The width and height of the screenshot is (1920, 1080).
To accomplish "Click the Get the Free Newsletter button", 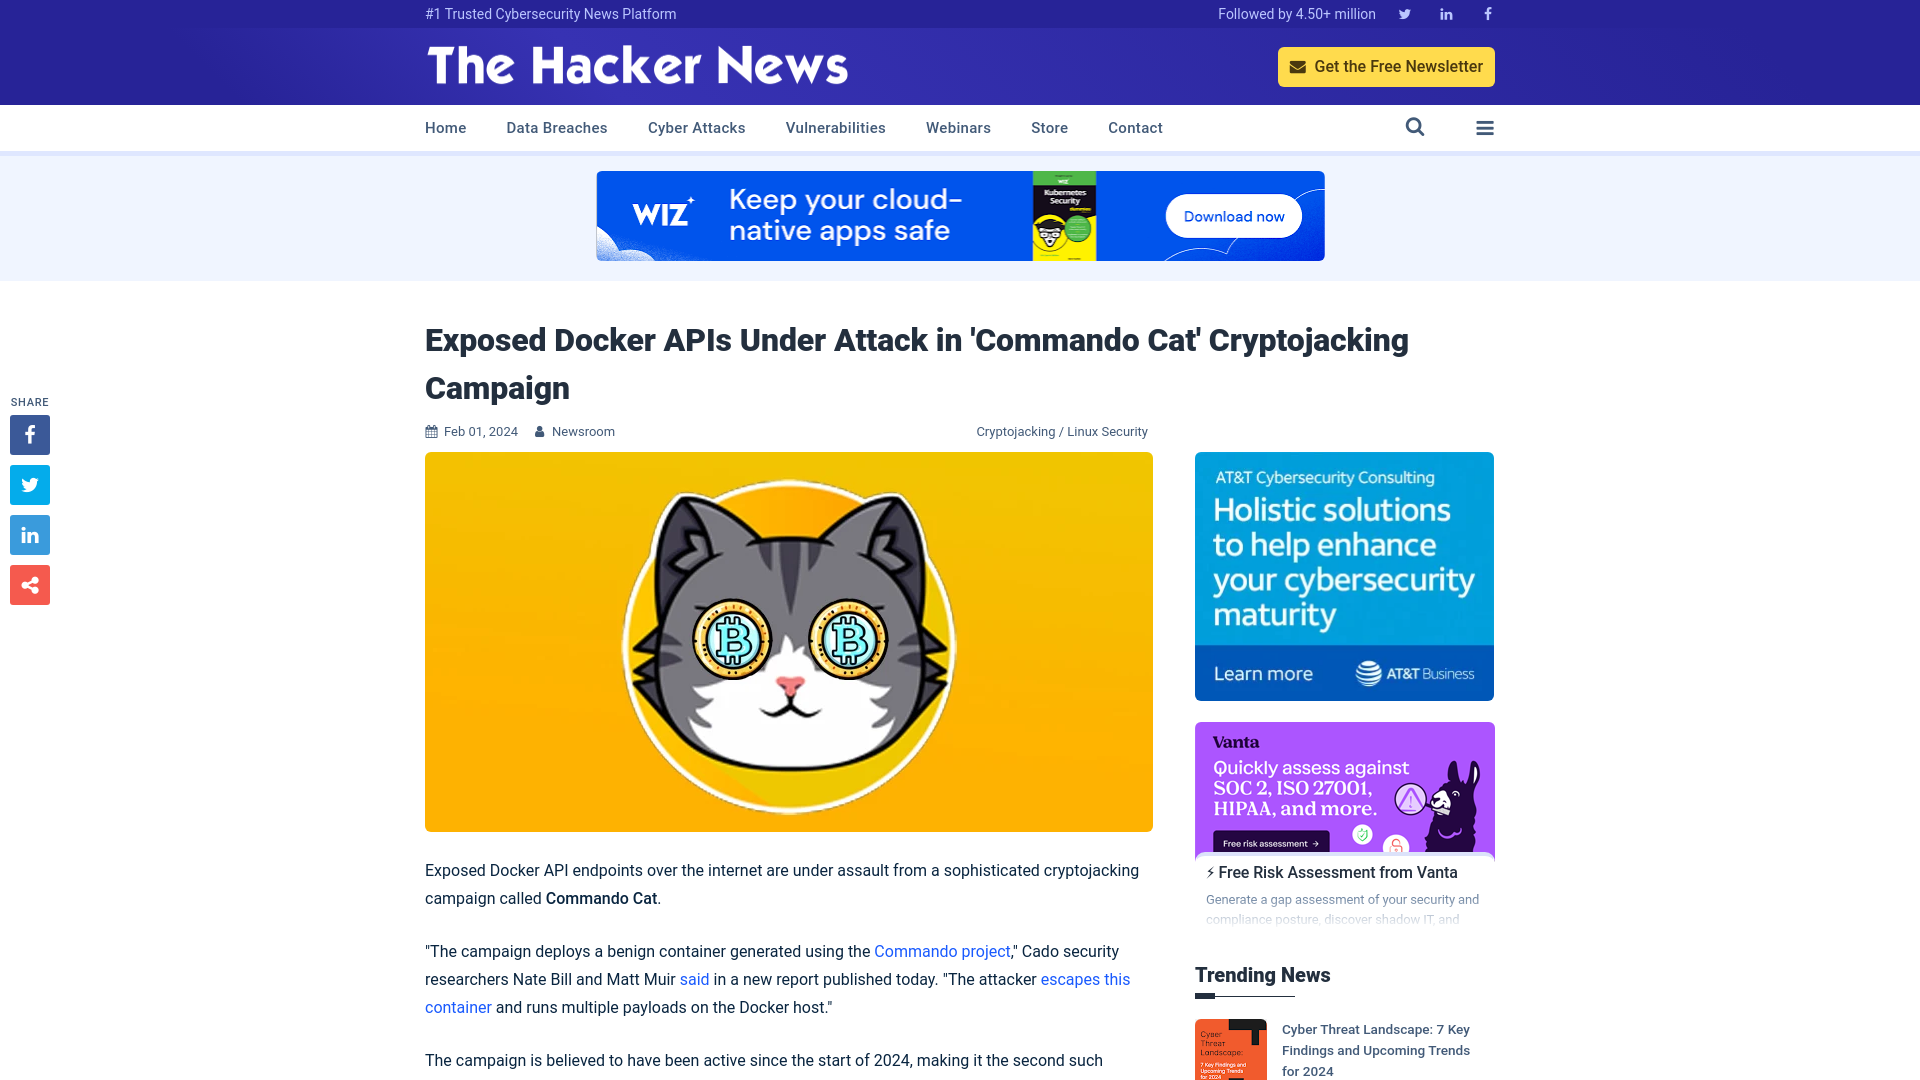I will click(x=1386, y=66).
